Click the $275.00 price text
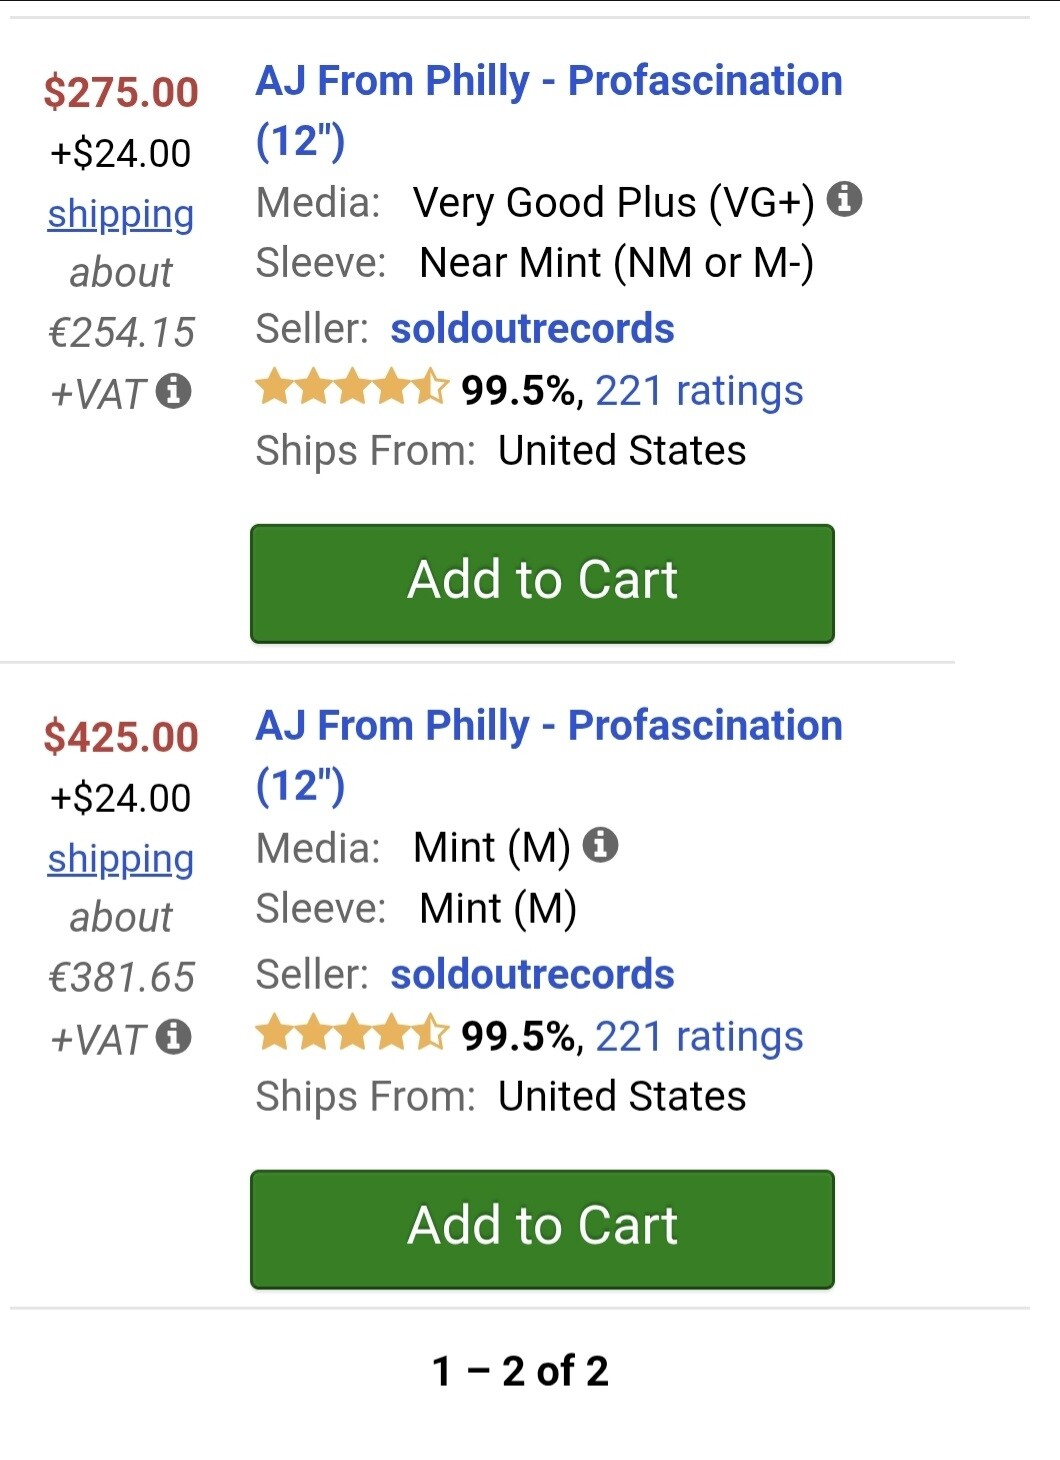 121,92
